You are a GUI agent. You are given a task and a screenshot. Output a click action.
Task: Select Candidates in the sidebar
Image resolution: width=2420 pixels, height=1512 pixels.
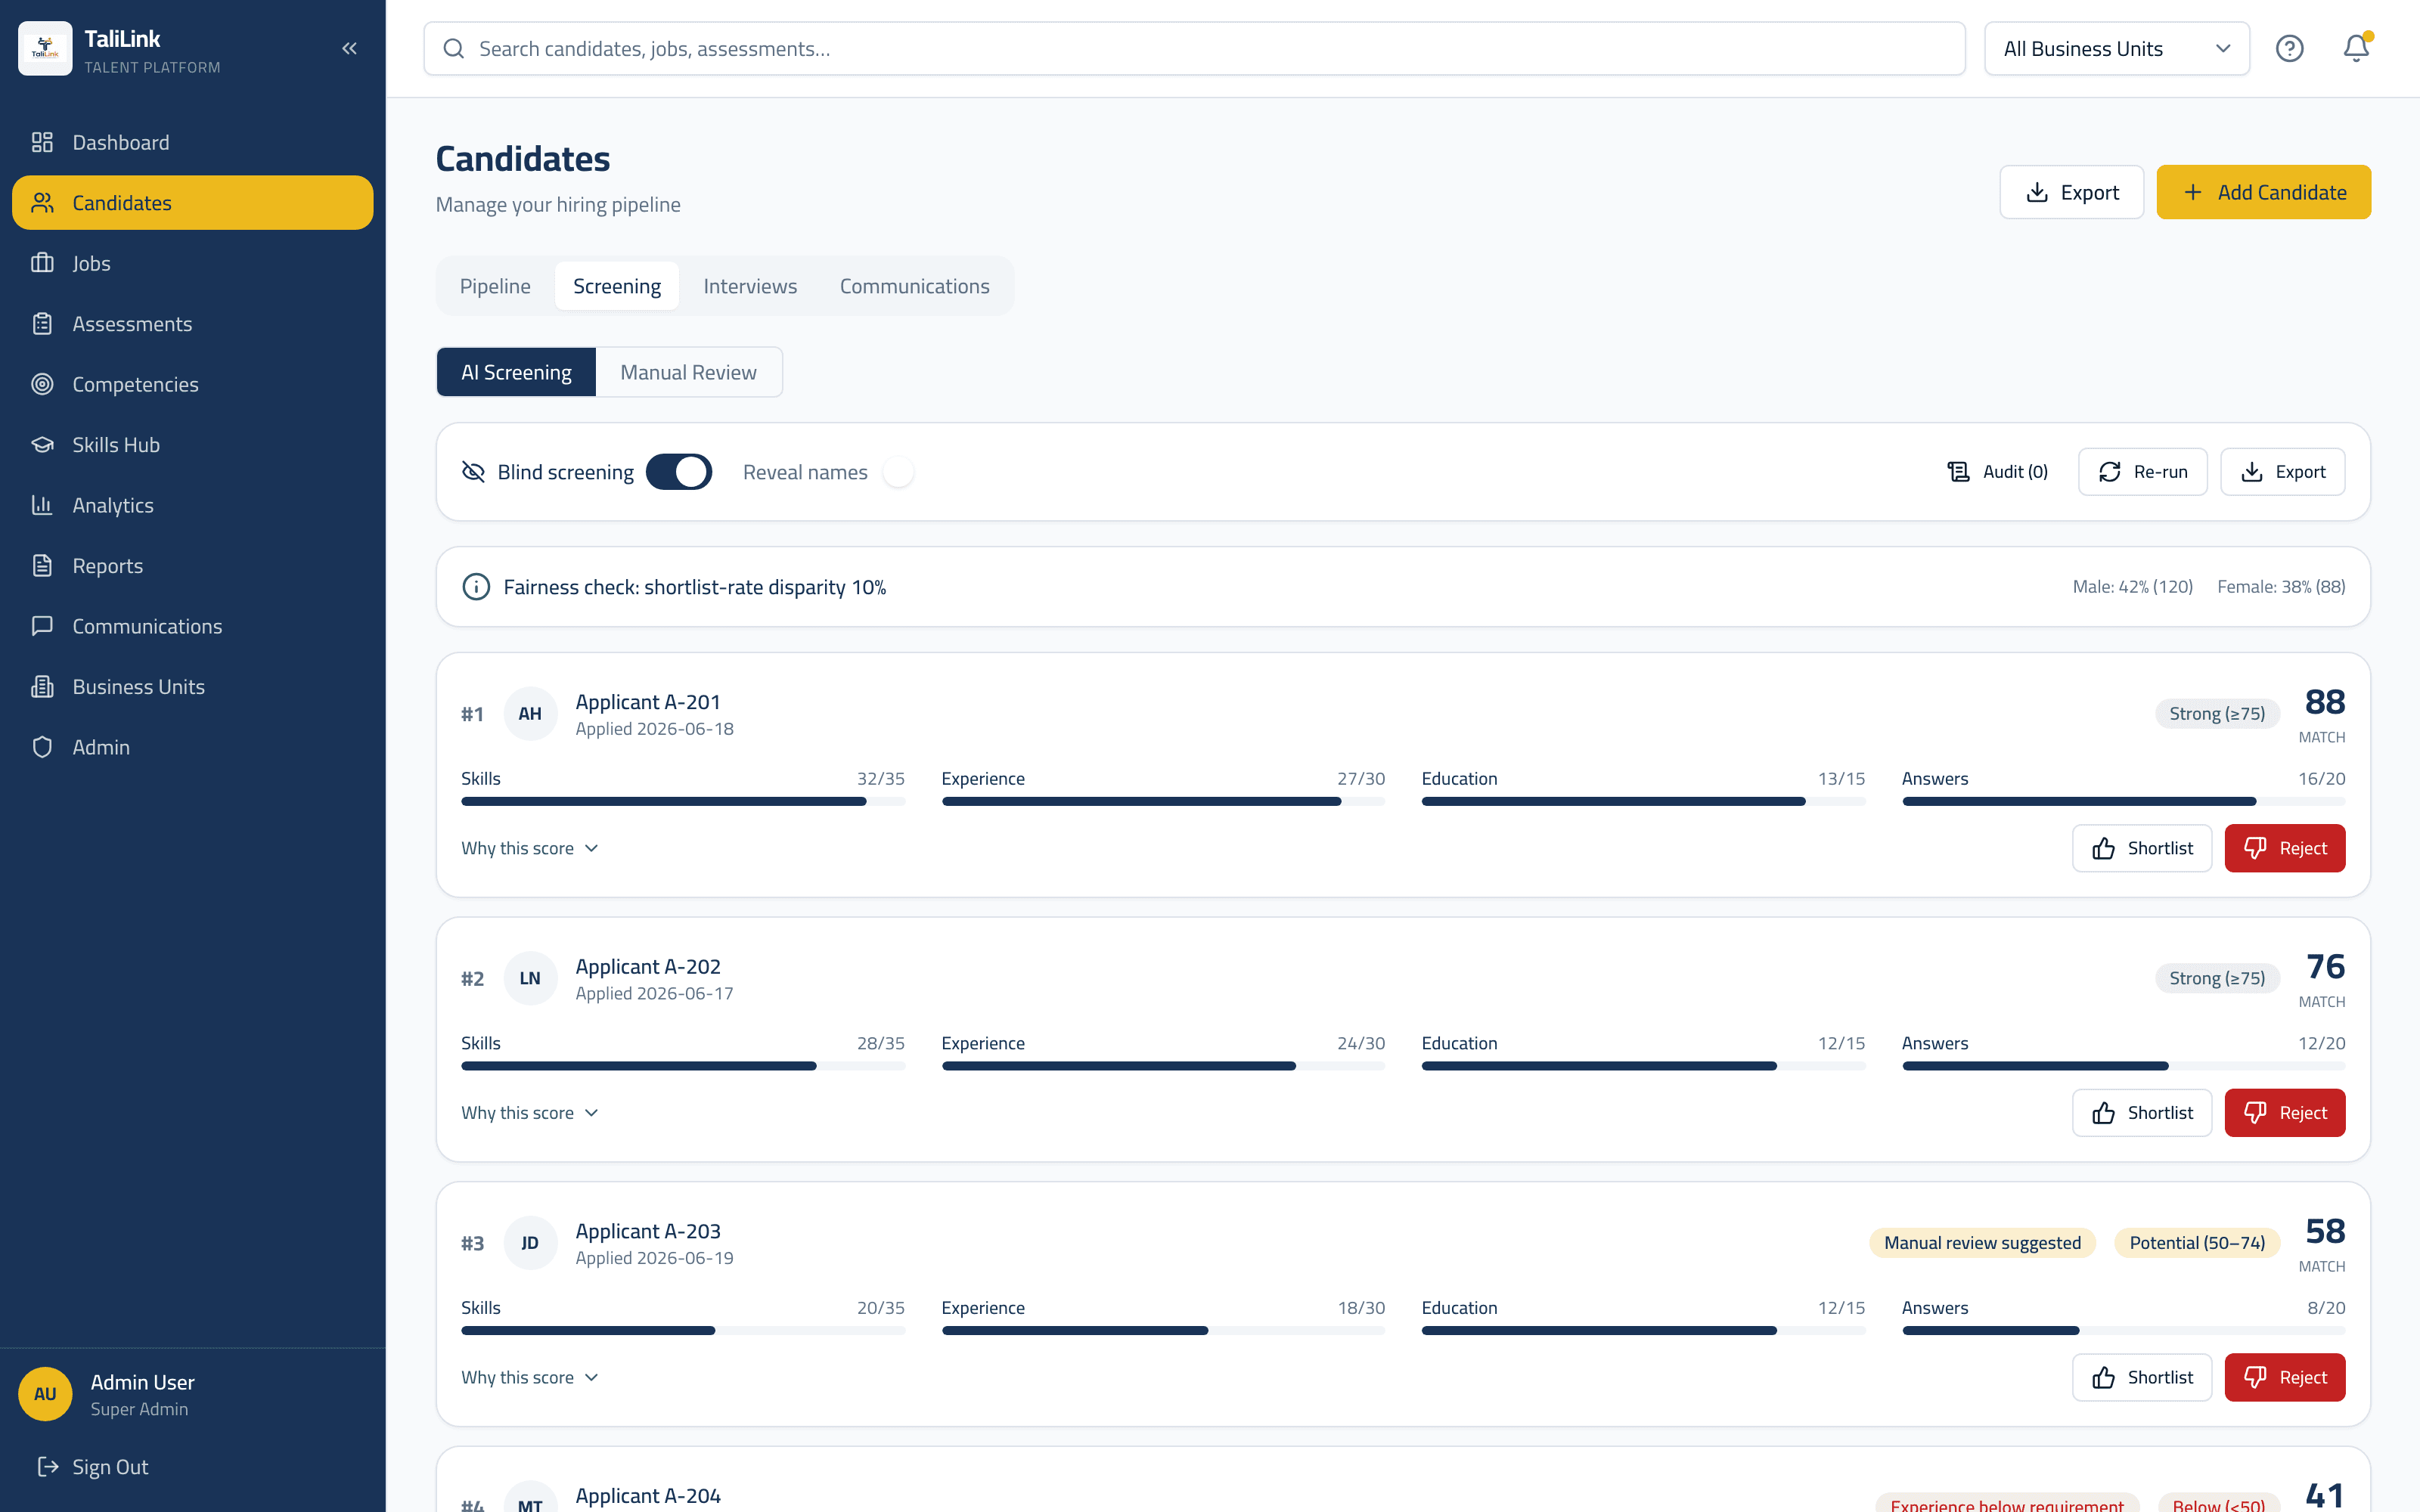click(x=192, y=203)
